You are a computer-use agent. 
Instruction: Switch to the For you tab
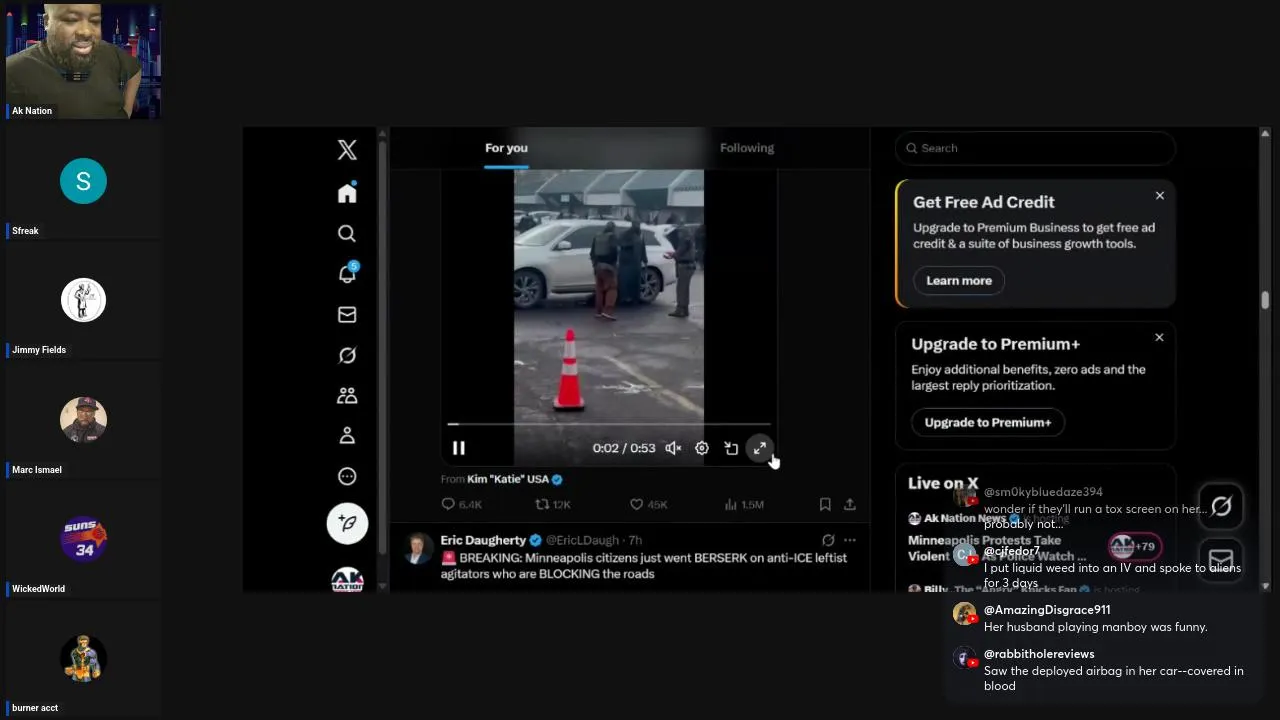506,148
